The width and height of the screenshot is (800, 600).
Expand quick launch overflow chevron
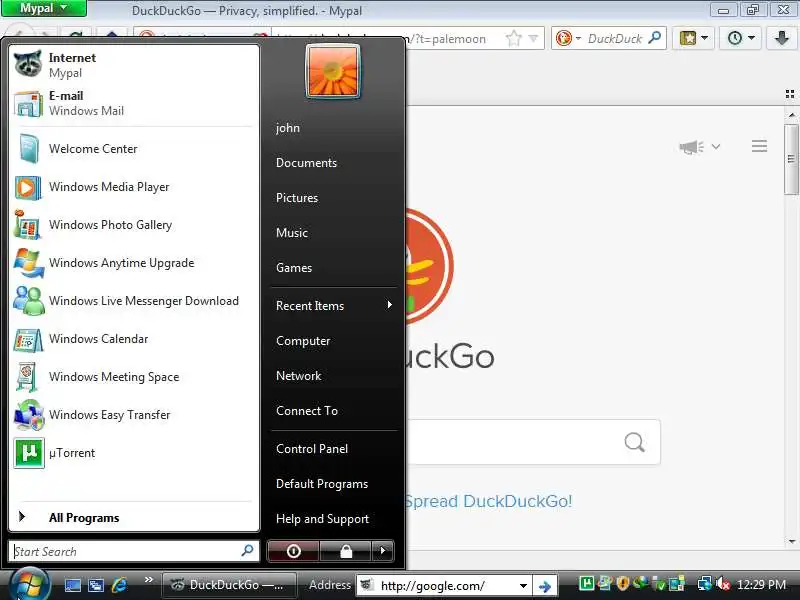pyautogui.click(x=148, y=580)
